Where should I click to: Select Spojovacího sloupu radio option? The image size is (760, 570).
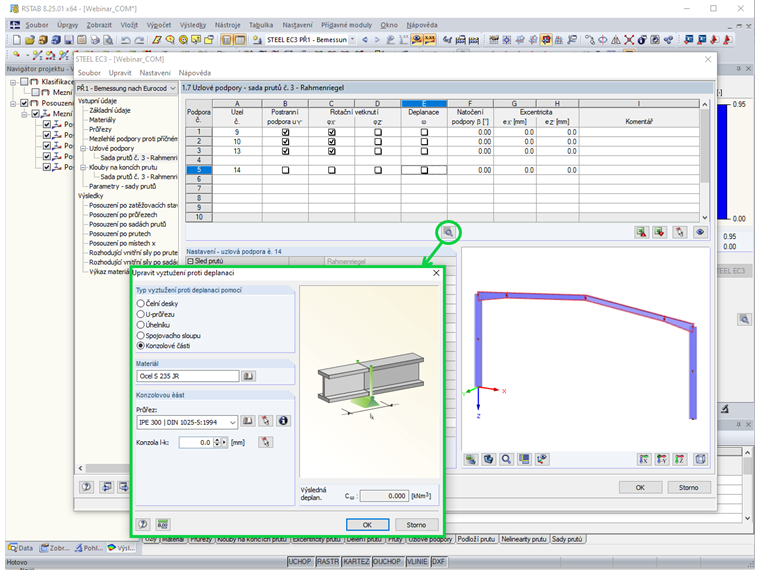141,335
